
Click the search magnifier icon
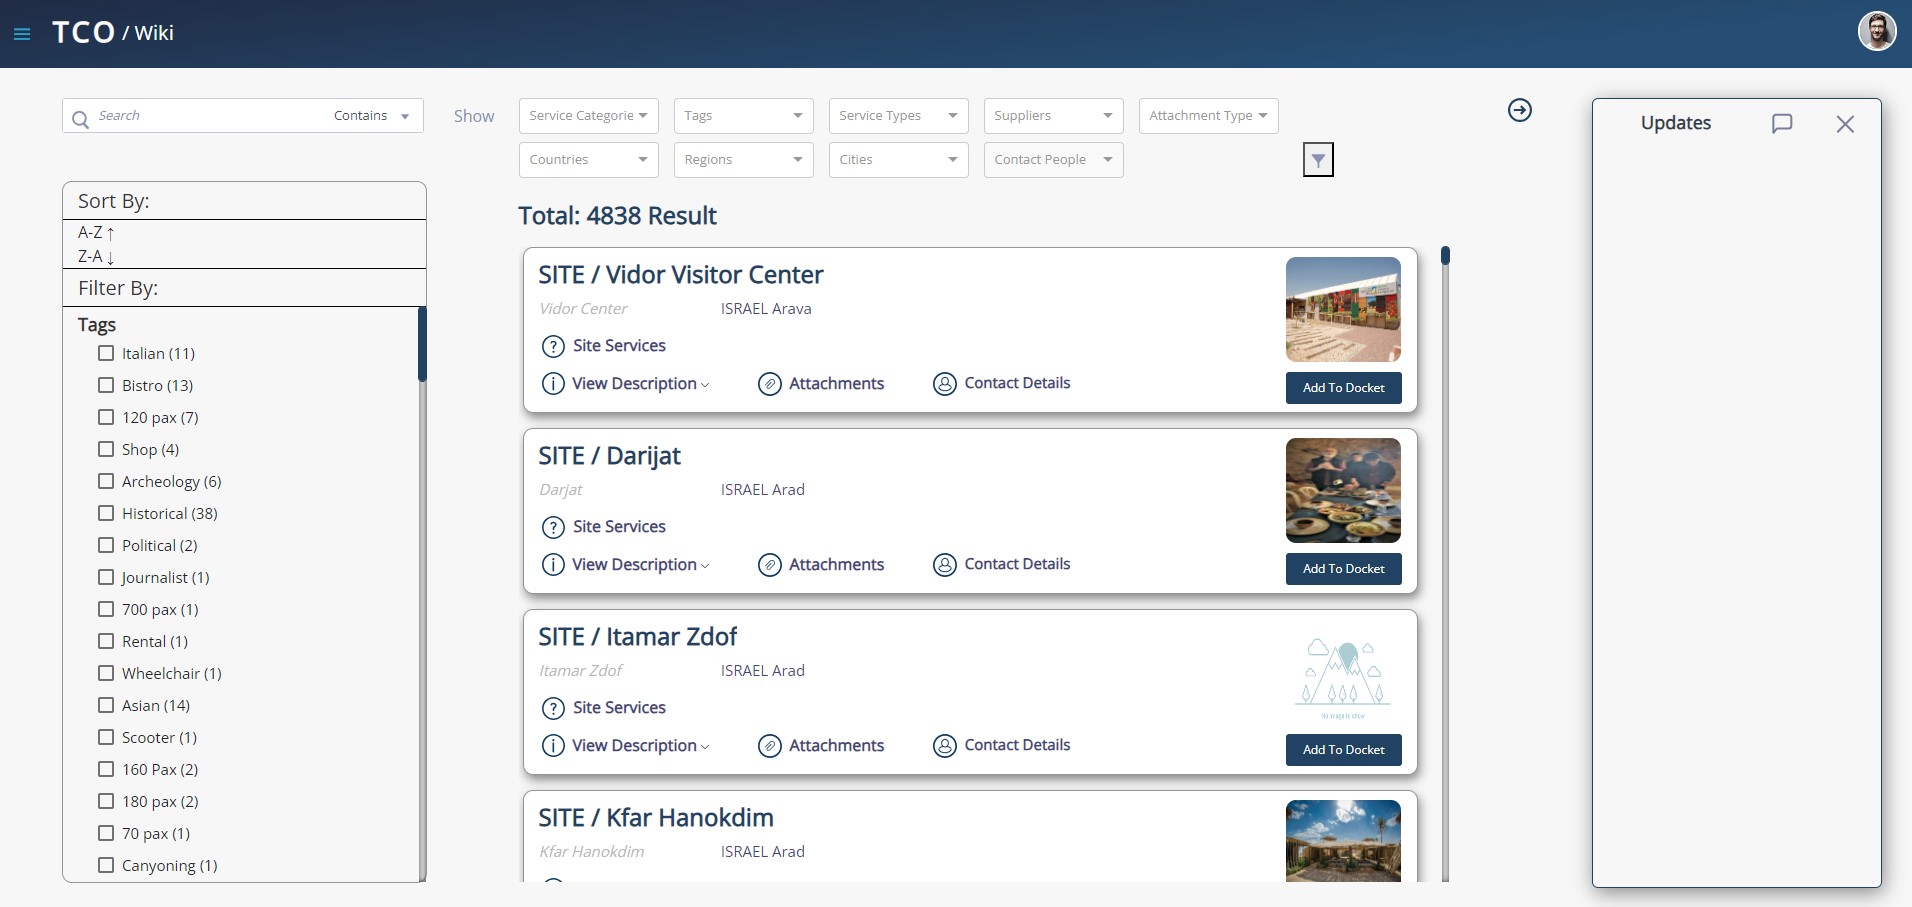80,119
